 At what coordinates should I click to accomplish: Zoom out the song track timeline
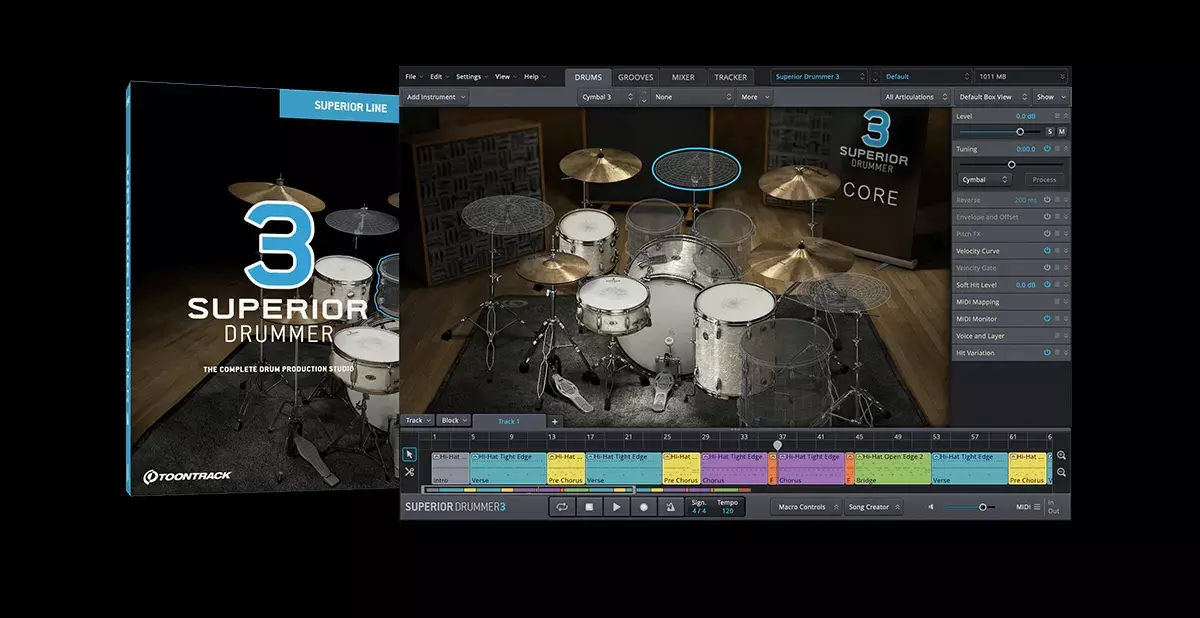(x=1061, y=472)
